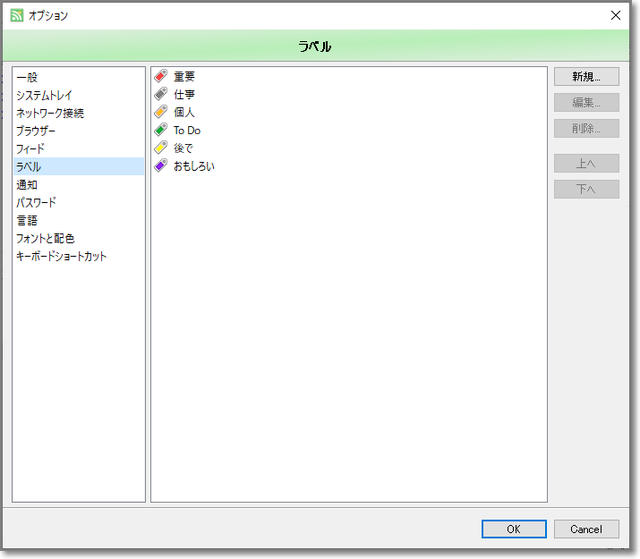The height and width of the screenshot is (559, 640).
Task: Click the green tag icon for To Do
Action: coord(161,130)
